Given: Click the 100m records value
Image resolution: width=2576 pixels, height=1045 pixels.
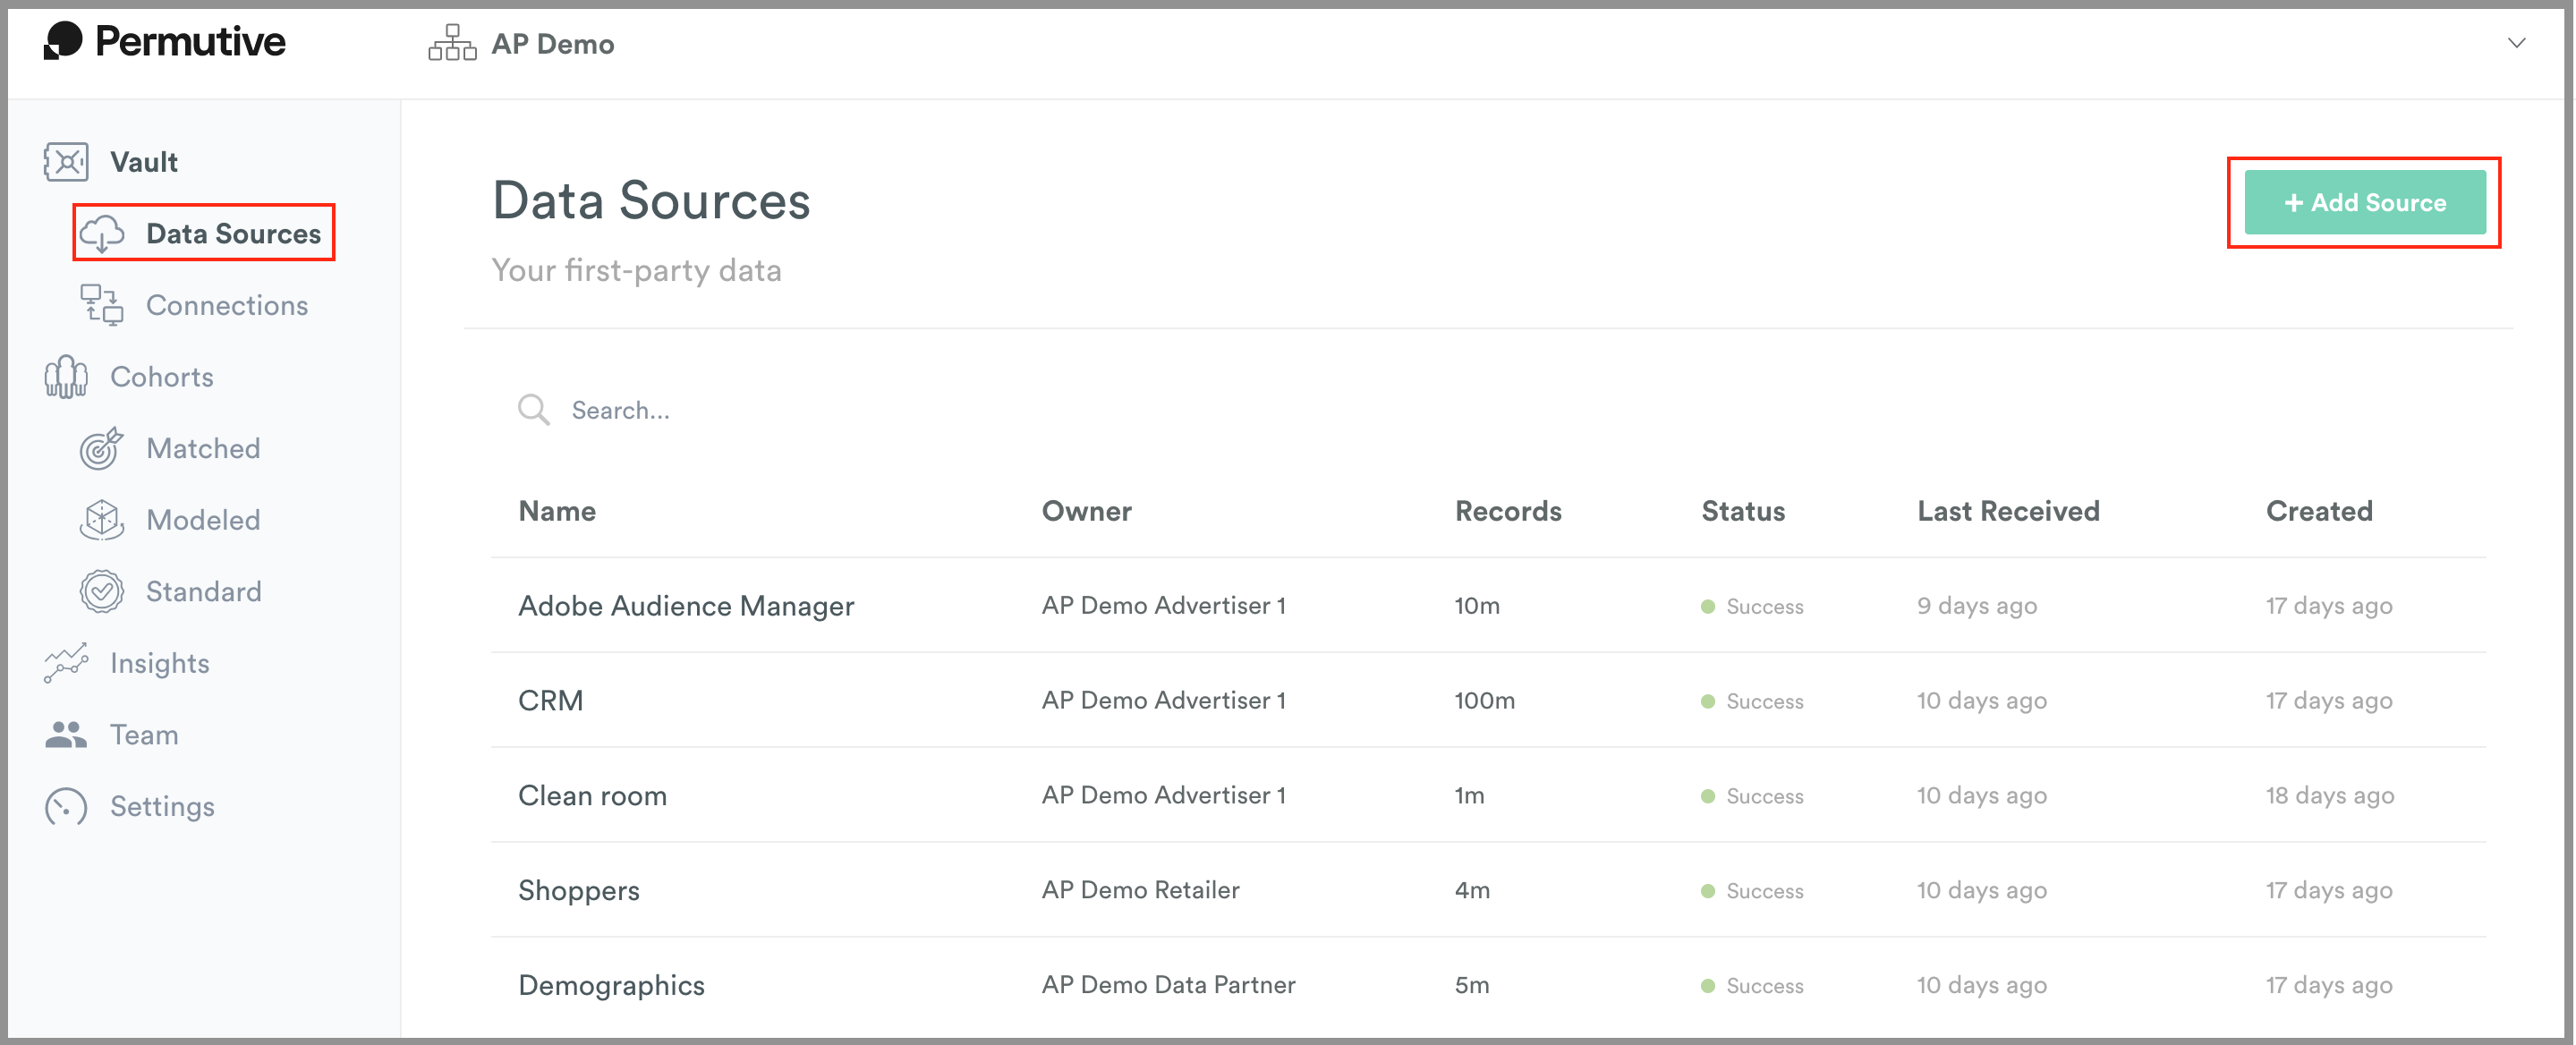Looking at the screenshot, I should 1484,701.
